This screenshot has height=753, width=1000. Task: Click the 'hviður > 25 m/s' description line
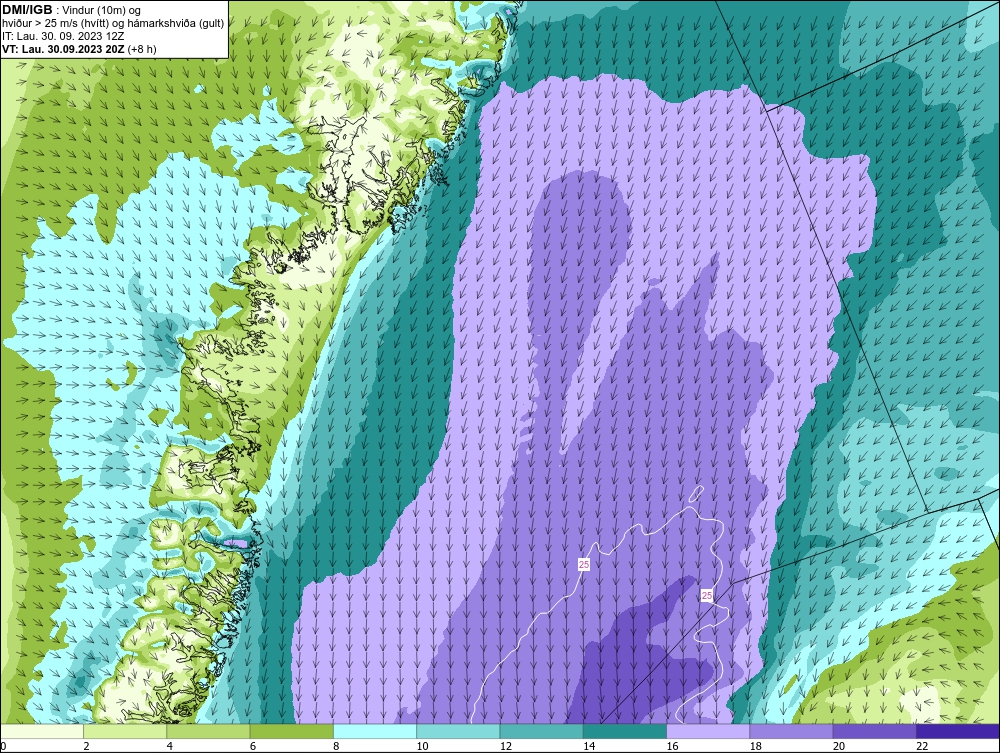[x=113, y=24]
